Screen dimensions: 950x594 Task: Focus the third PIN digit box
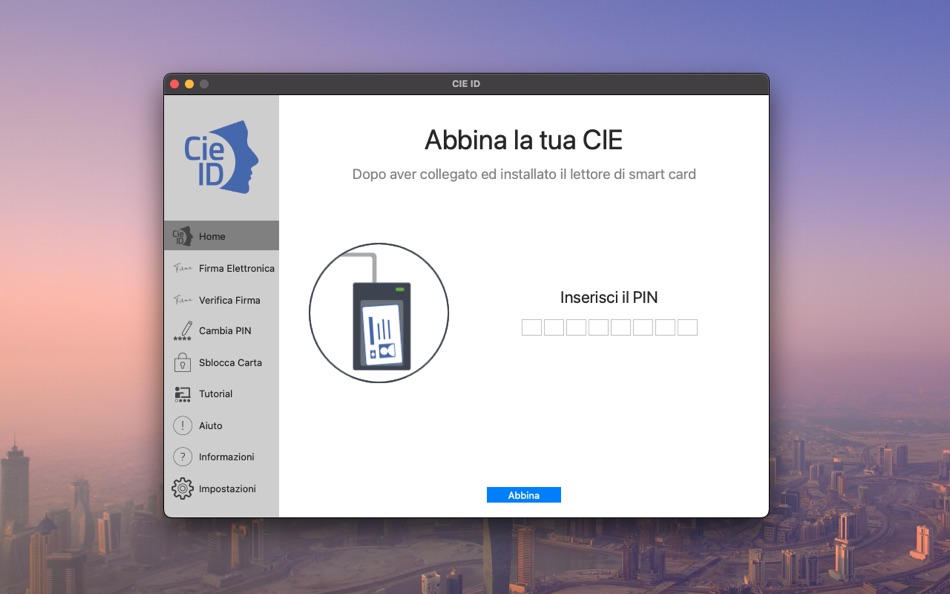click(576, 327)
